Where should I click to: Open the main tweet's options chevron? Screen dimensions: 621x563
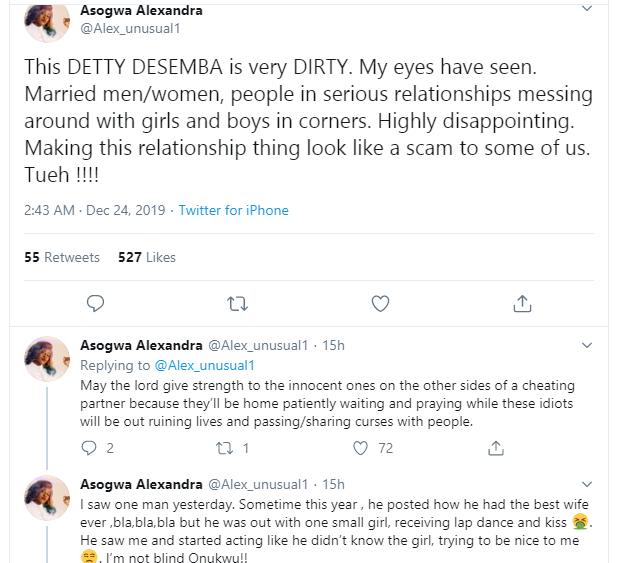click(588, 9)
